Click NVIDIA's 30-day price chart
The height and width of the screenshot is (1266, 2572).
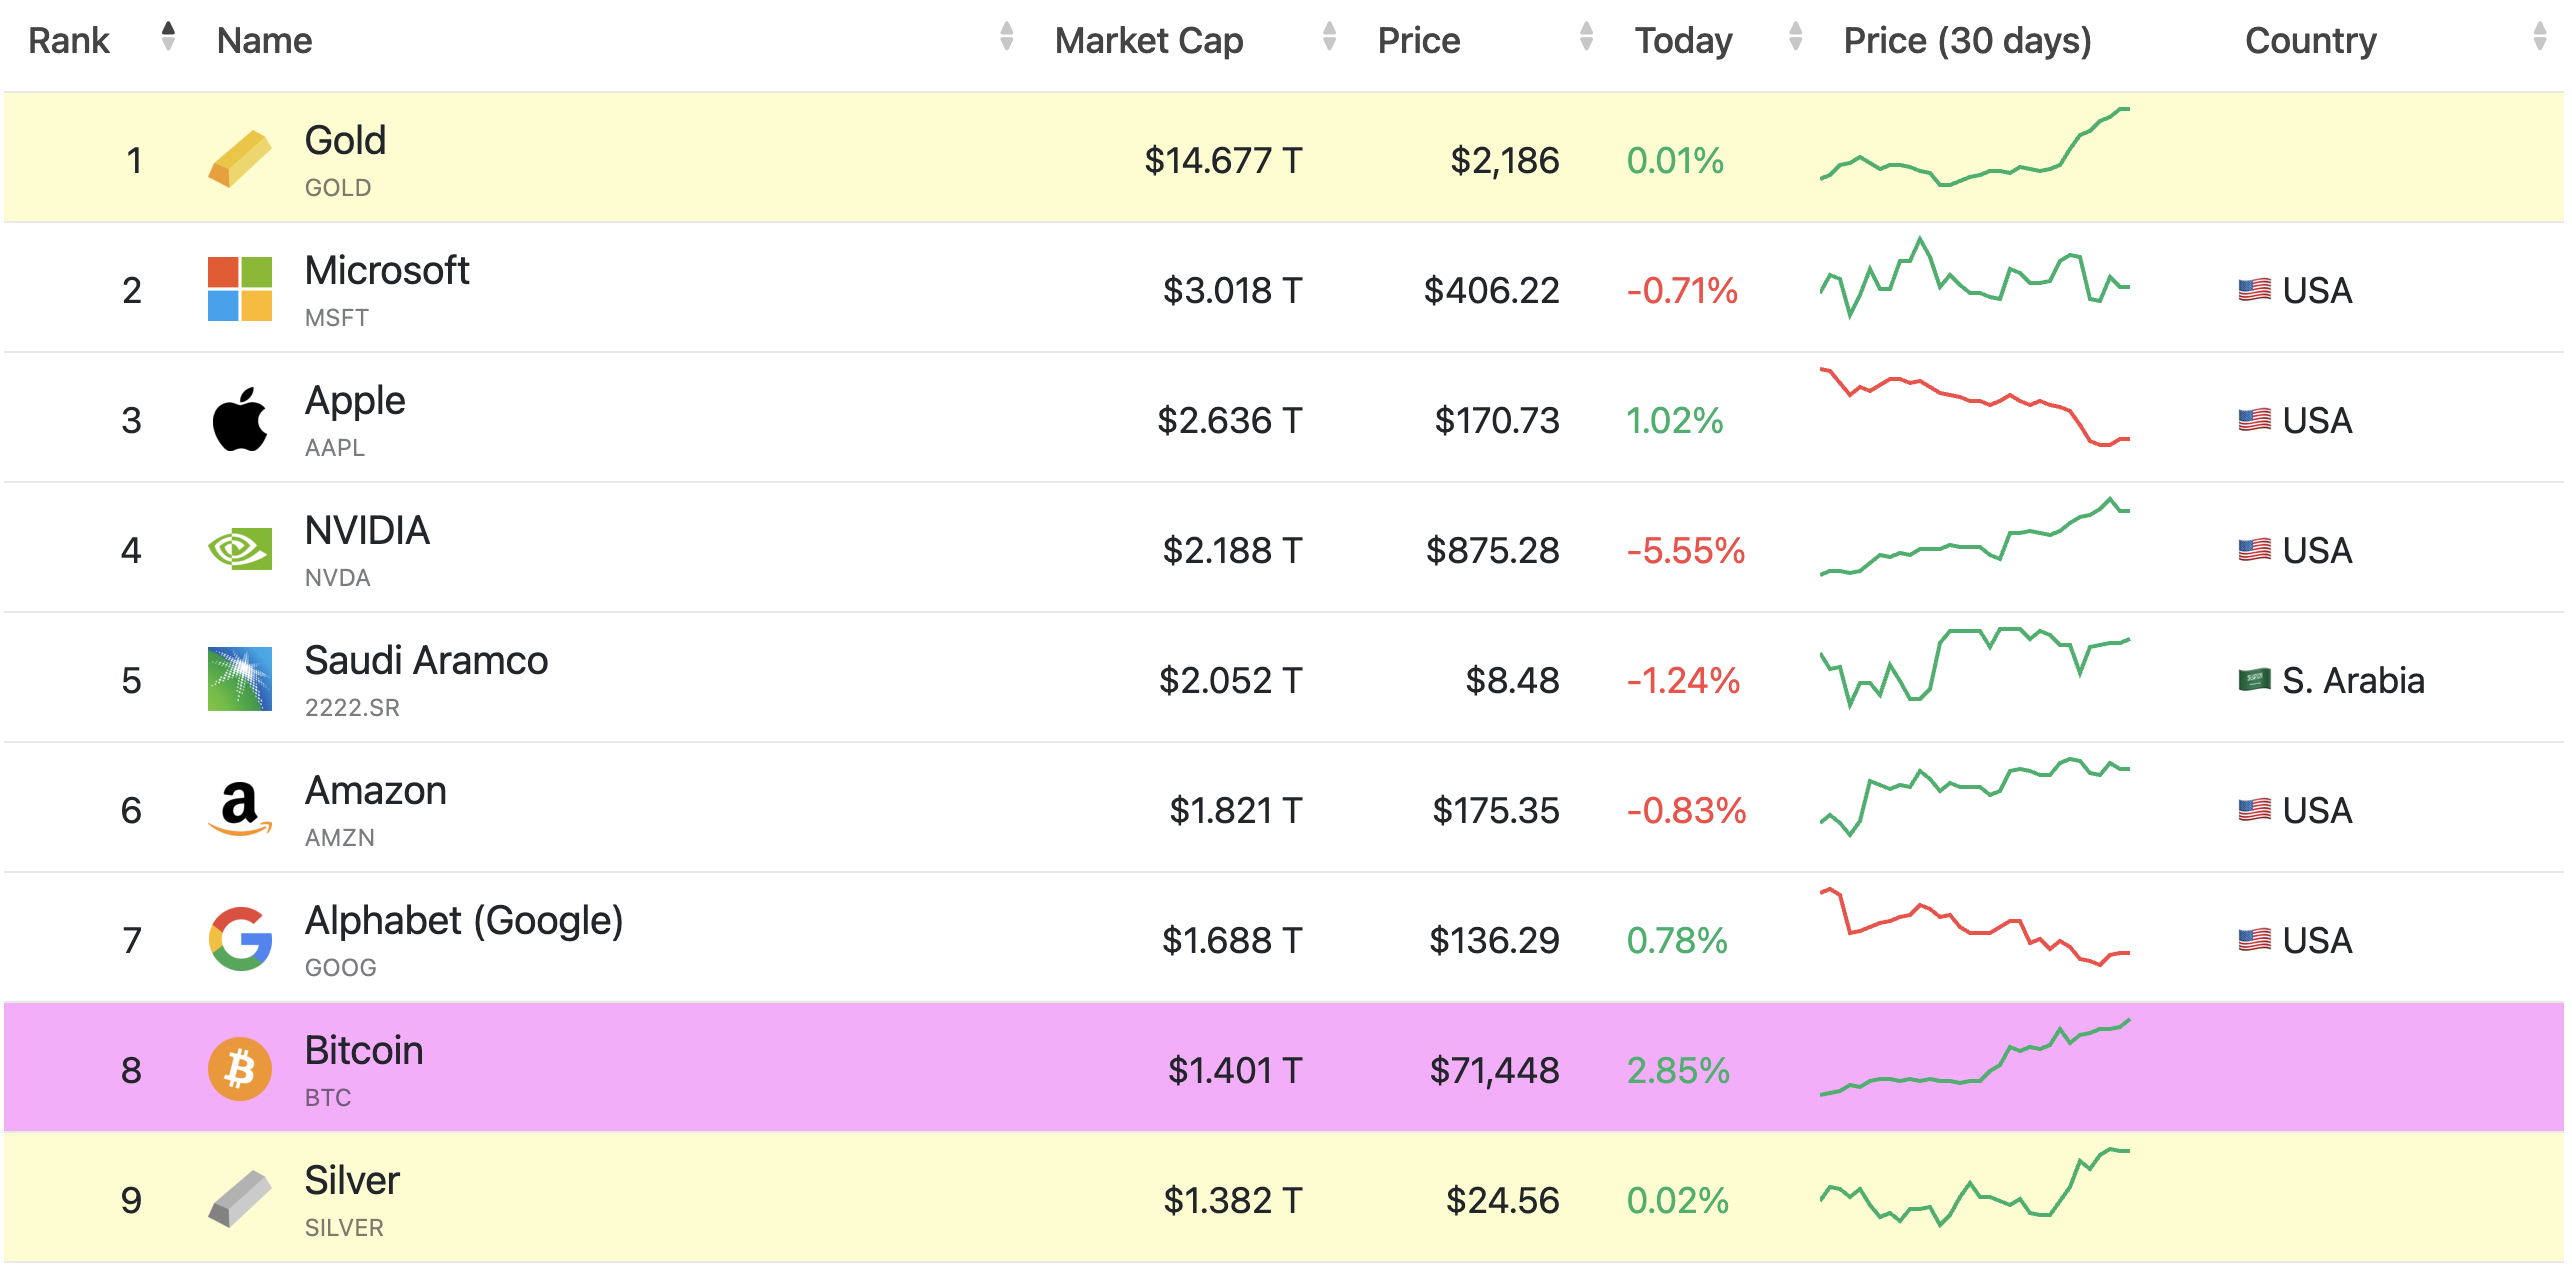tap(1974, 539)
